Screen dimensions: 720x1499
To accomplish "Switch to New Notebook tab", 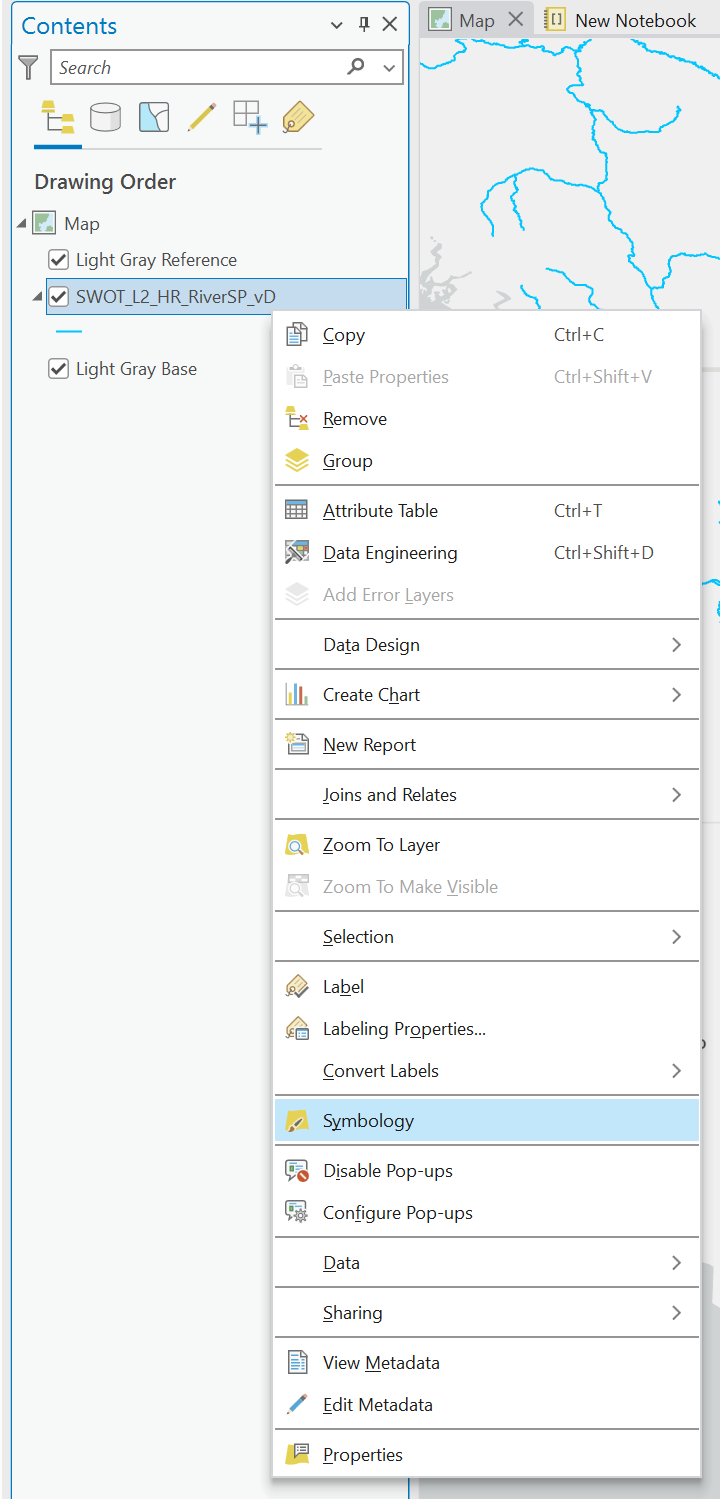I will click(620, 20).
